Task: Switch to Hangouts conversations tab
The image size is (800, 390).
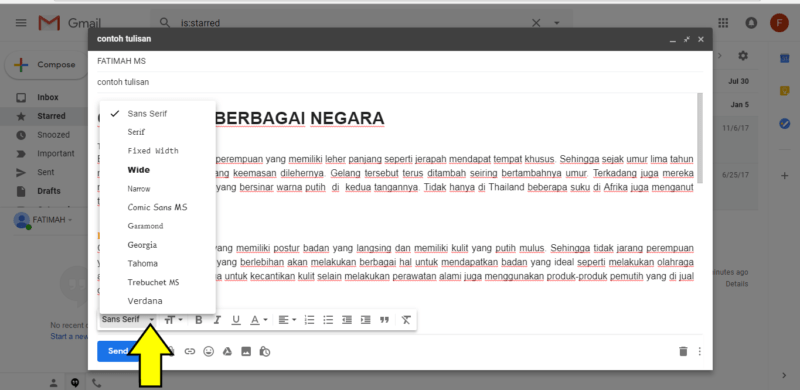Action: [75, 382]
